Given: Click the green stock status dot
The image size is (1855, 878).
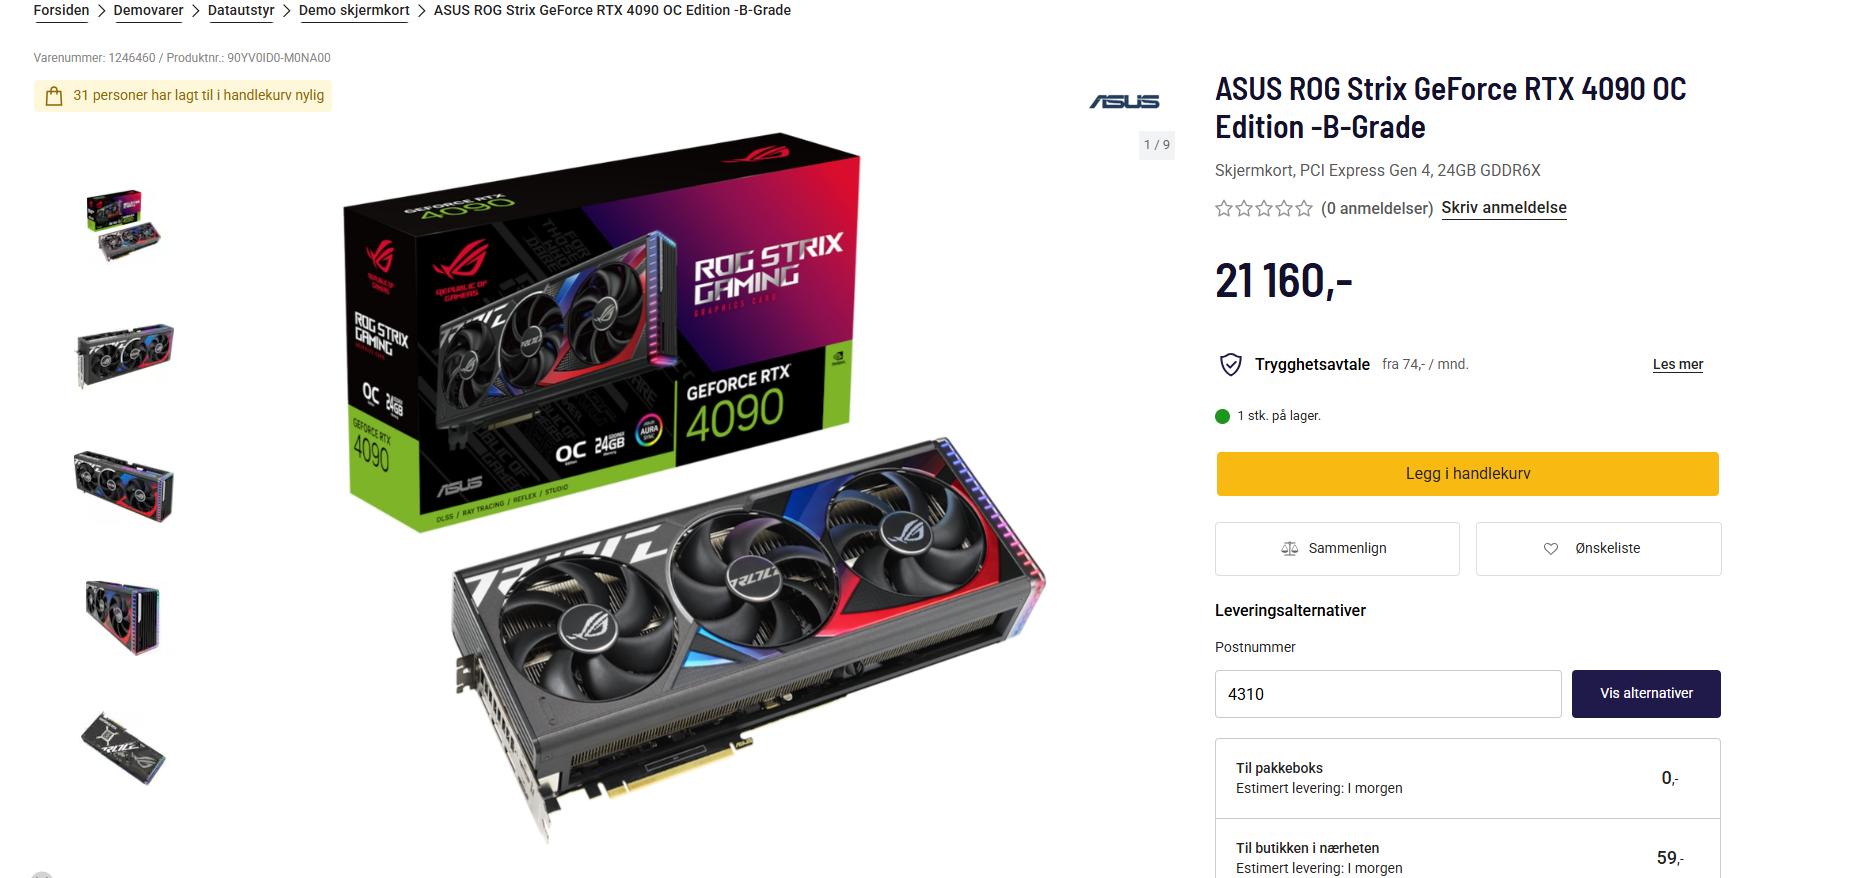Looking at the screenshot, I should point(1222,416).
